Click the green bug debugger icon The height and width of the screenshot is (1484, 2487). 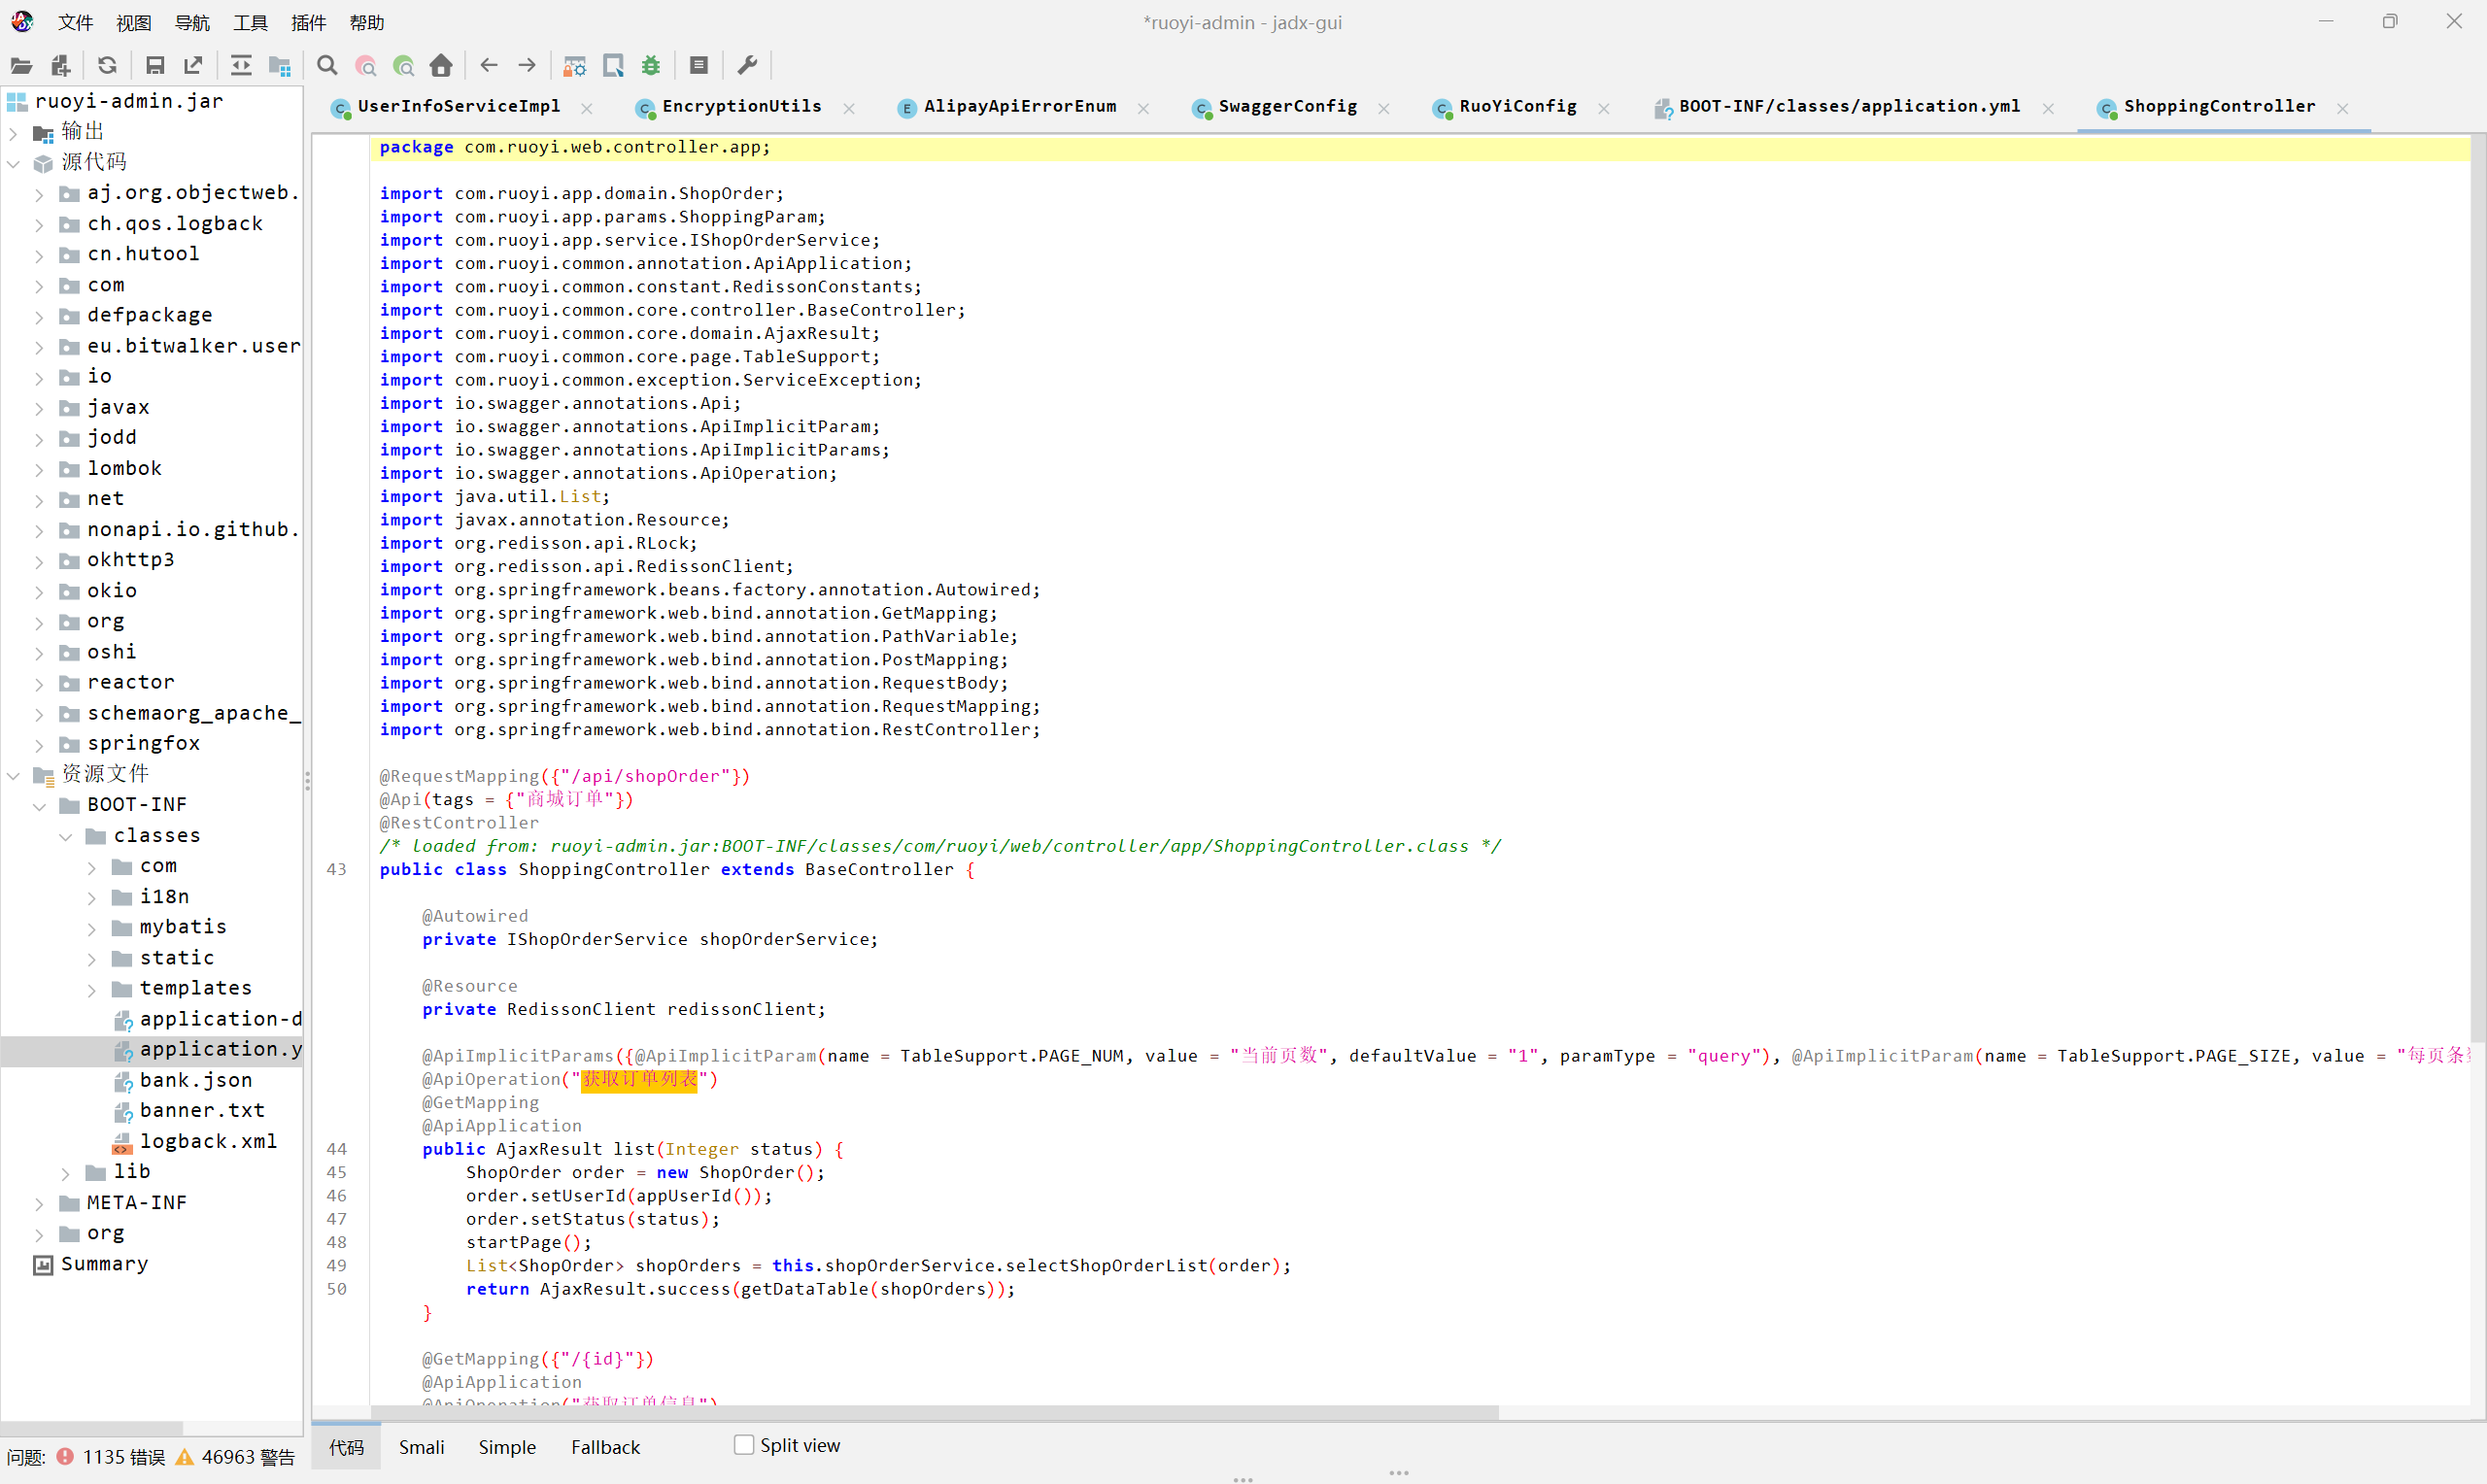(651, 66)
